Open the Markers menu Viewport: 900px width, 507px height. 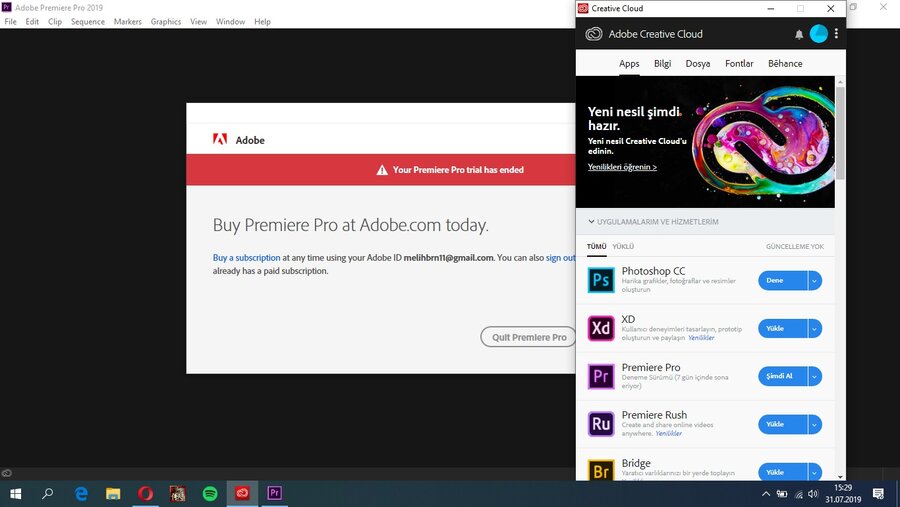(127, 22)
